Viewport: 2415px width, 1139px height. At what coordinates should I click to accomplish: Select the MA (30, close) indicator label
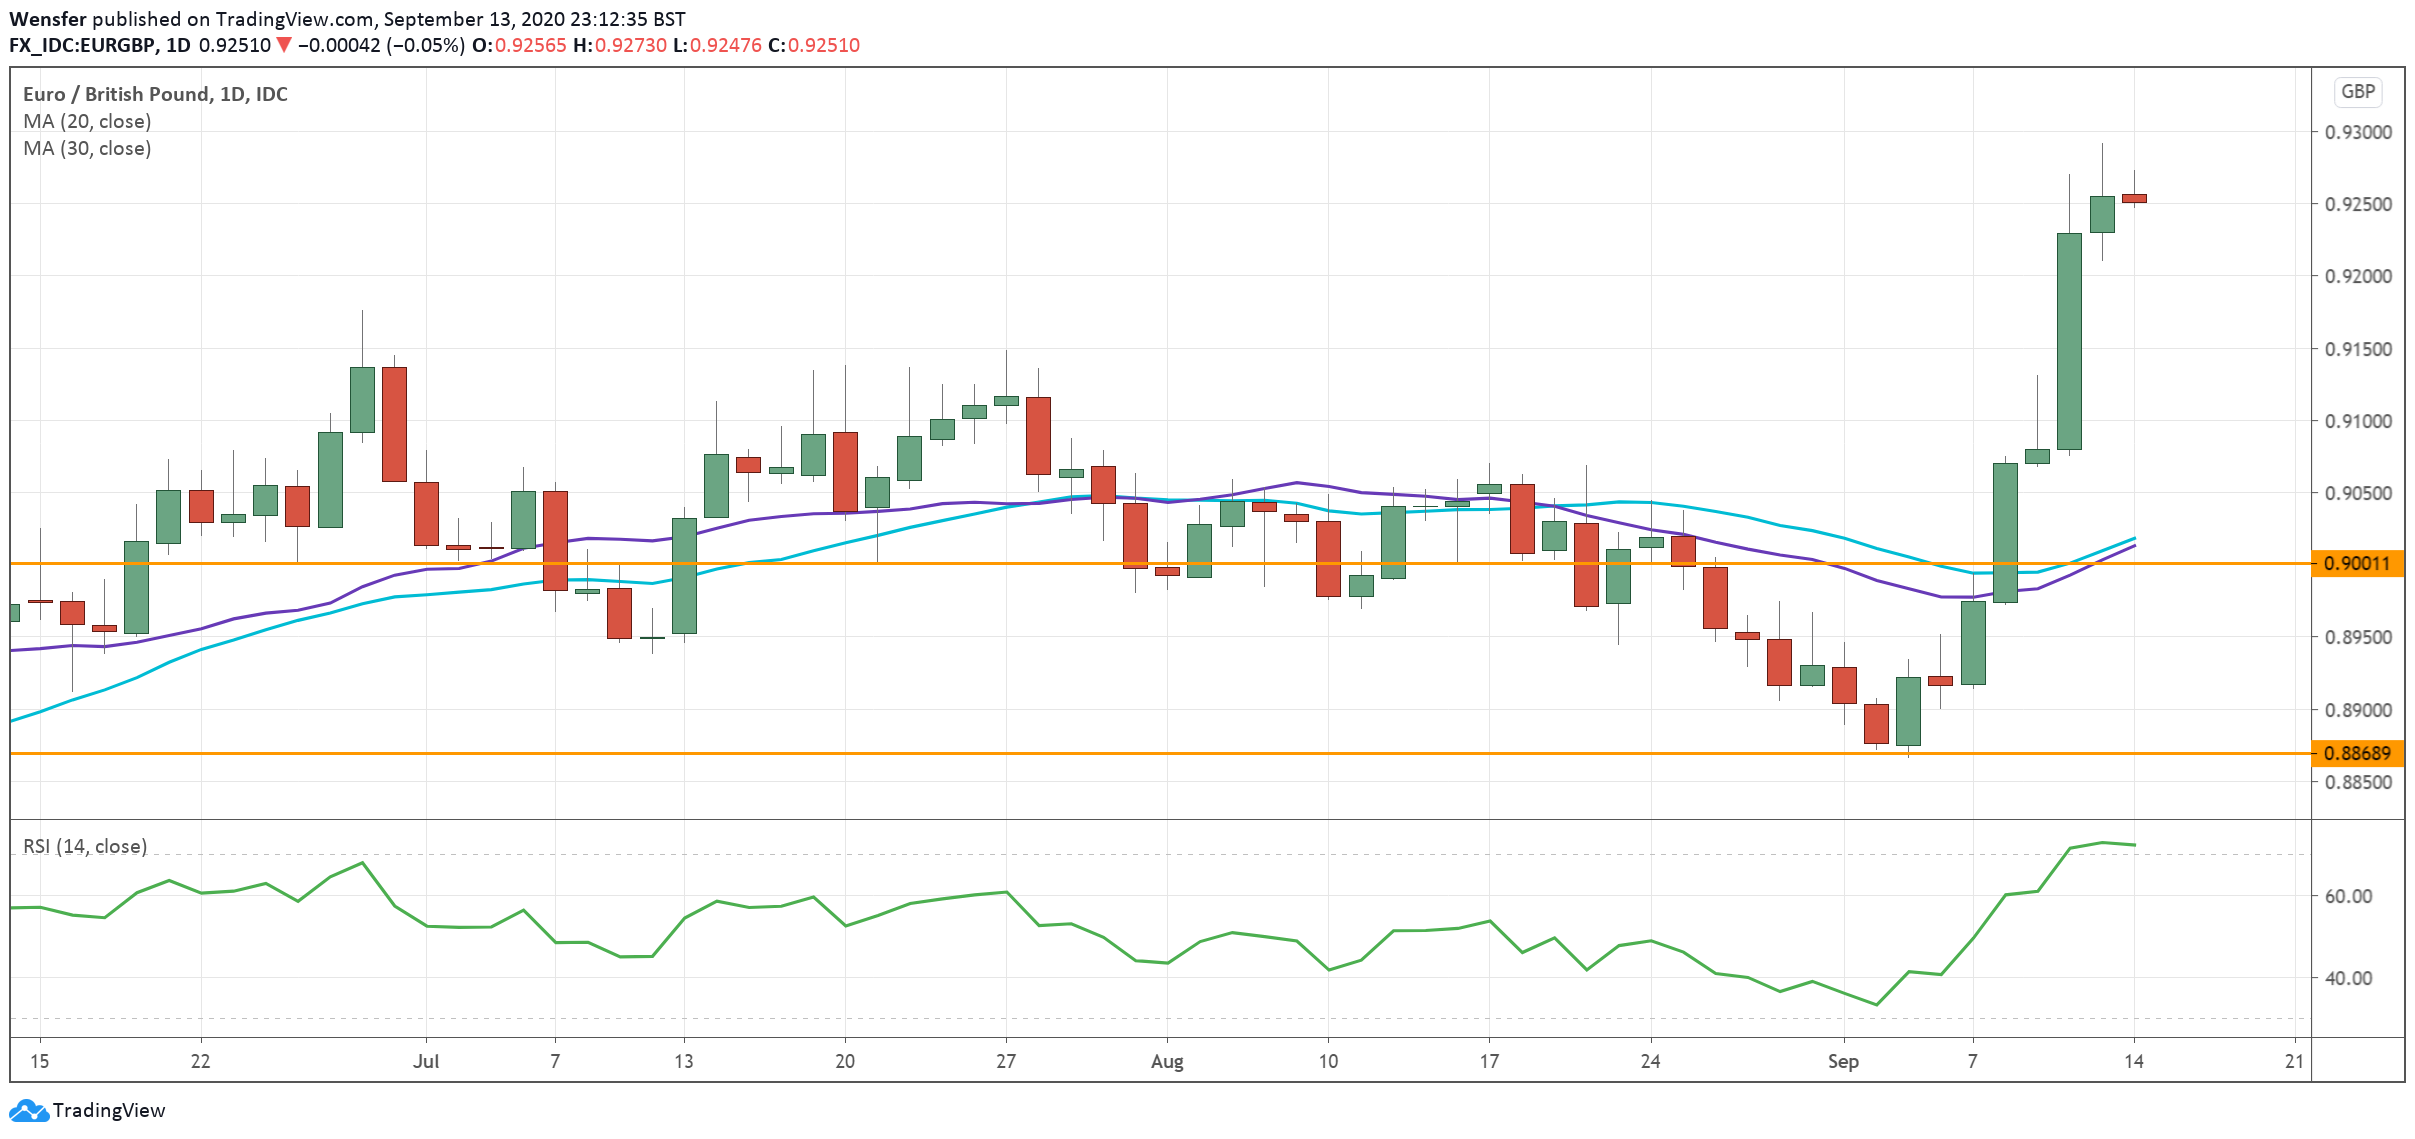tap(87, 148)
